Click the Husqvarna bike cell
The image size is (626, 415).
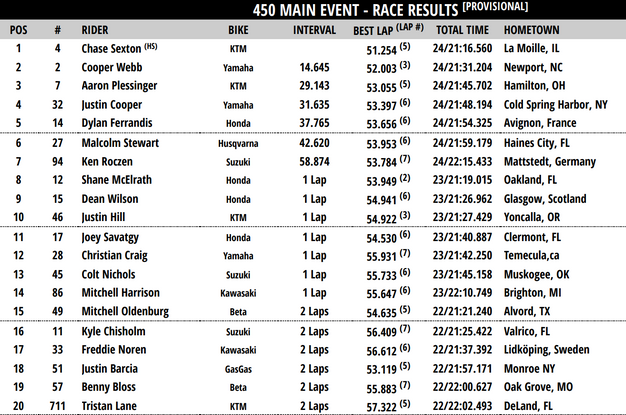pyautogui.click(x=237, y=142)
